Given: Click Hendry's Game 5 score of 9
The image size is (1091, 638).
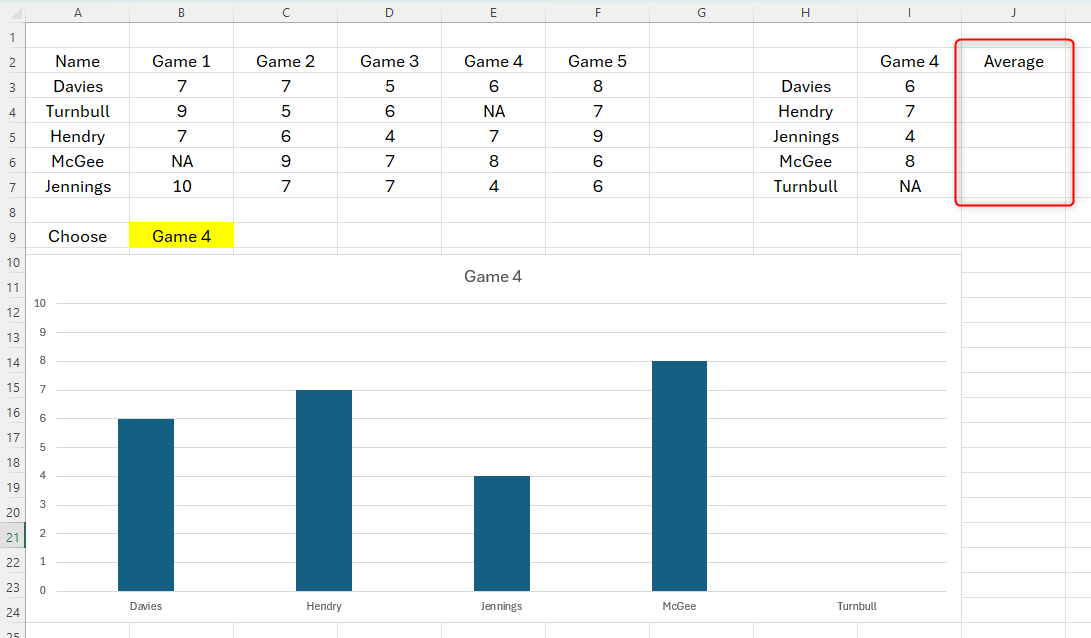Looking at the screenshot, I should pos(597,136).
